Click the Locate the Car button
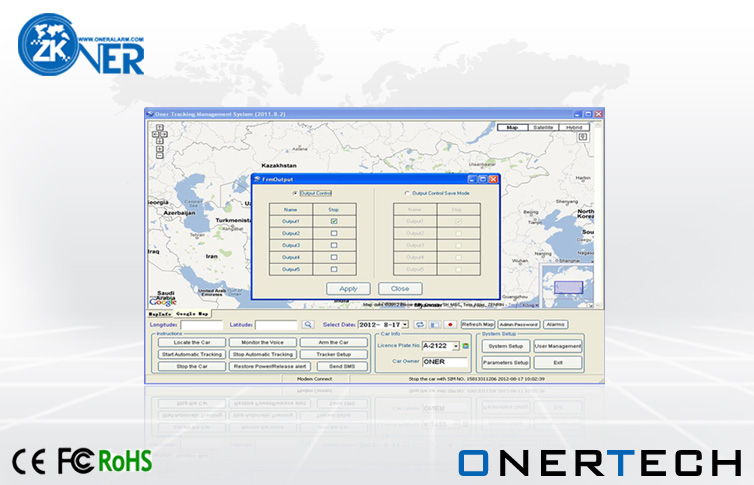This screenshot has height=485, width=754. tap(192, 342)
